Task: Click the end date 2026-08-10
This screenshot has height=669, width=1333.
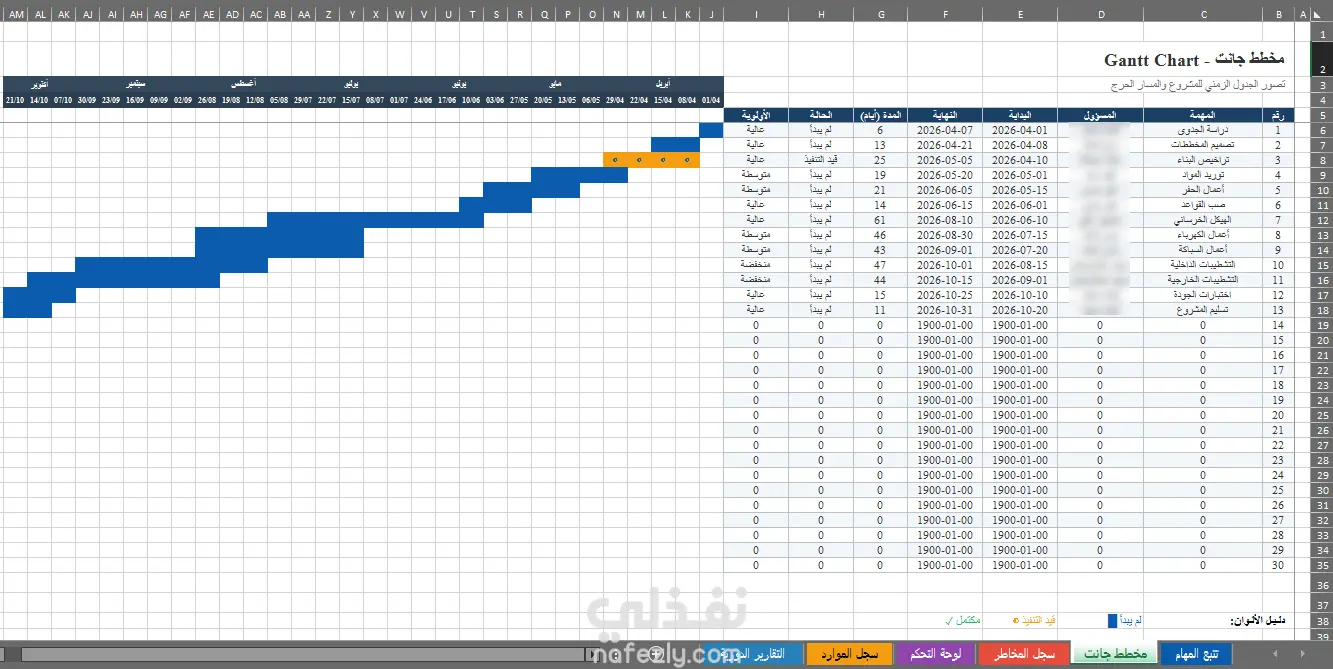Action: click(946, 220)
